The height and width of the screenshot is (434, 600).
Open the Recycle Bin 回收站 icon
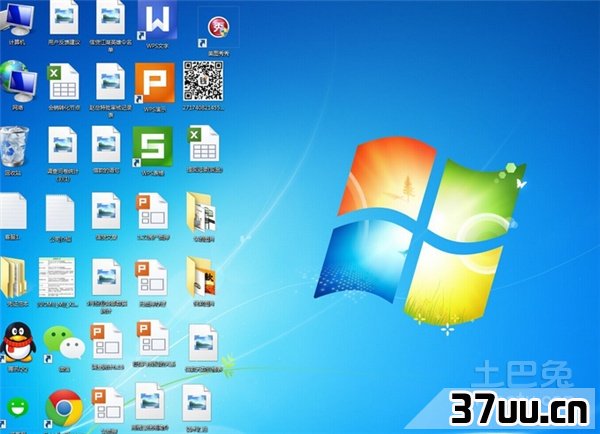coord(15,147)
